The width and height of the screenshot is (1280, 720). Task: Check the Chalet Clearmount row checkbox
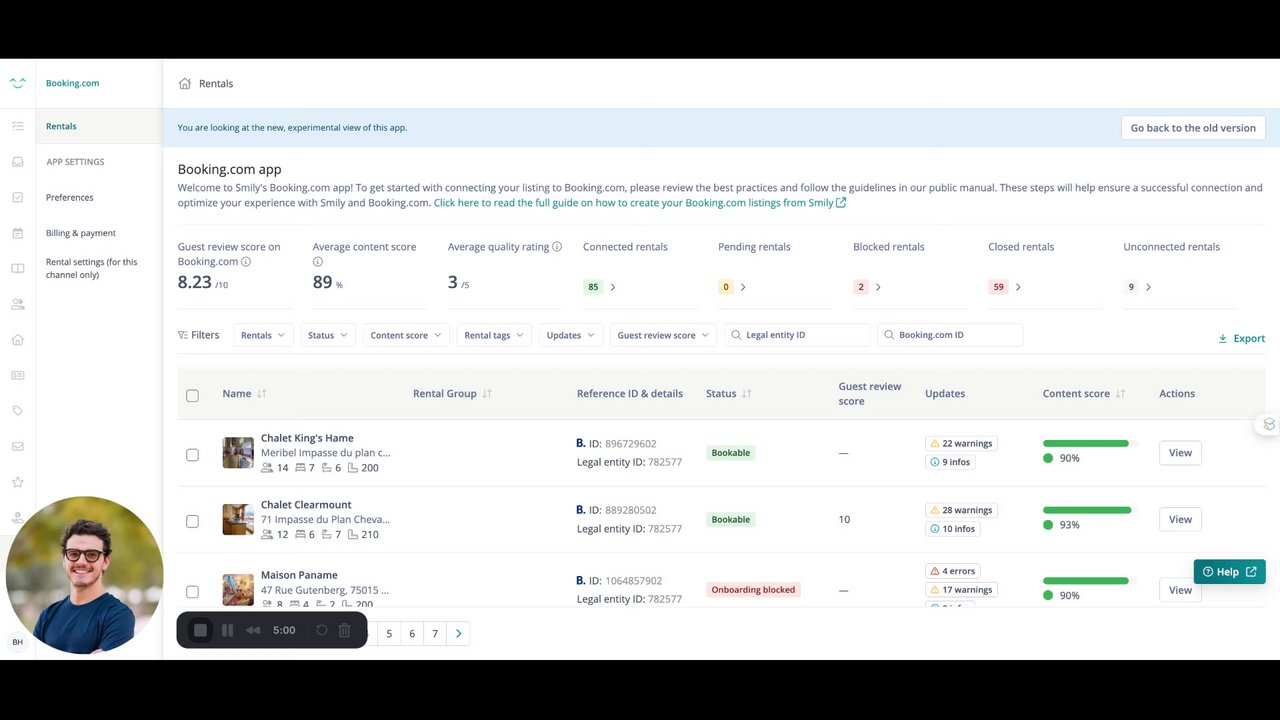point(192,521)
